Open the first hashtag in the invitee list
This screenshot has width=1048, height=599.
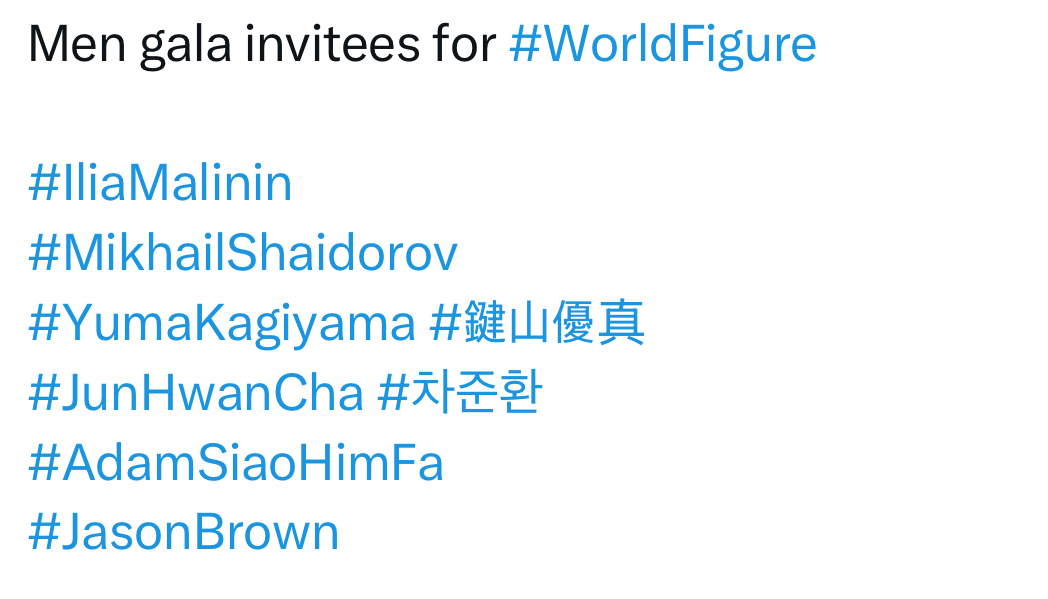tap(160, 184)
